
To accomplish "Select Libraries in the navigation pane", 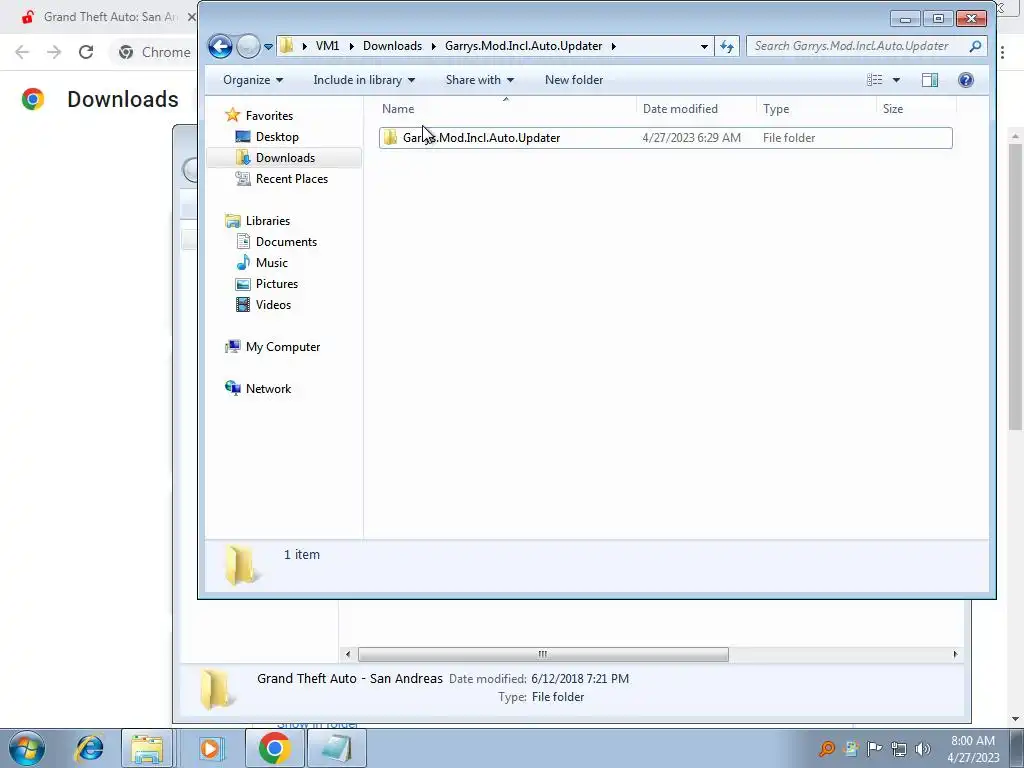I will [267, 221].
